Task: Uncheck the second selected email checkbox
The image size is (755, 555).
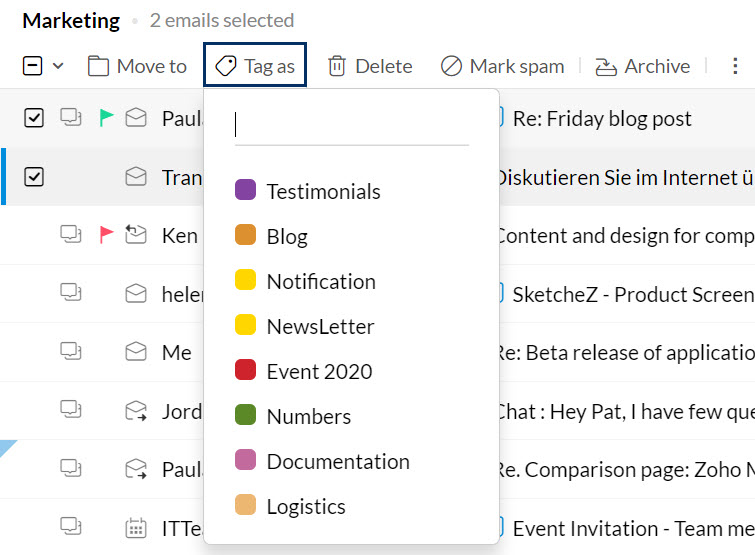Action: [x=34, y=177]
